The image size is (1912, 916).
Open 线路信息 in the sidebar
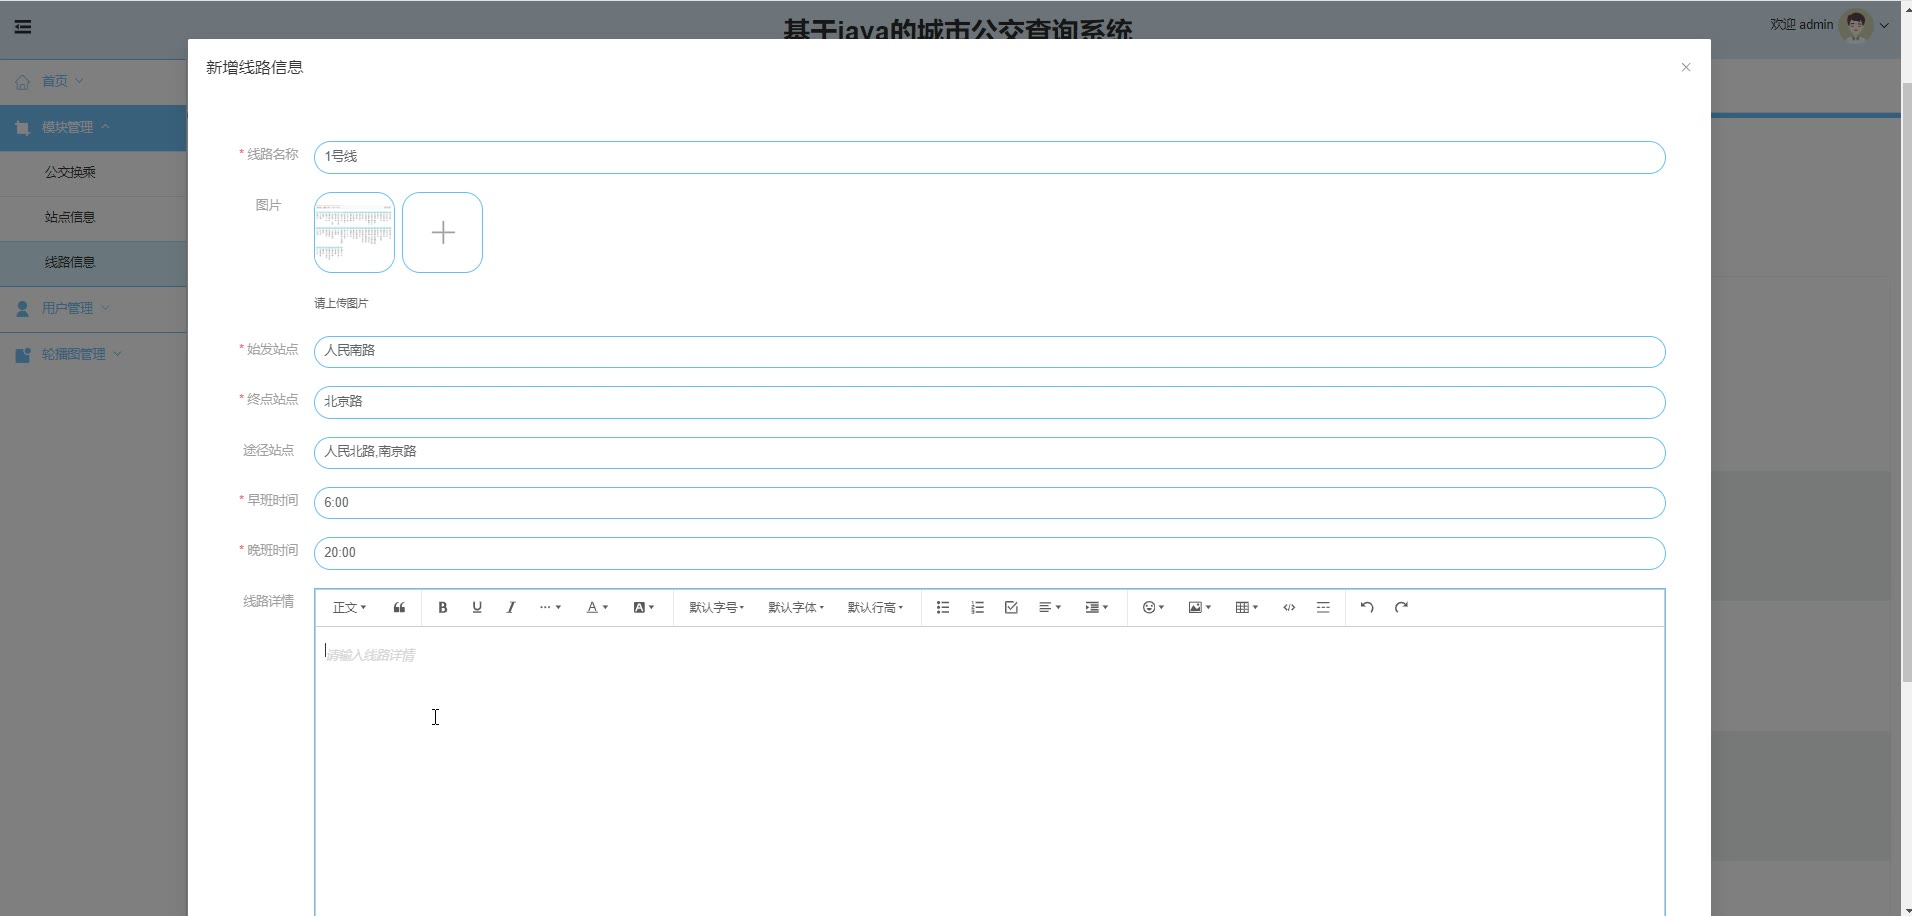pyautogui.click(x=93, y=262)
